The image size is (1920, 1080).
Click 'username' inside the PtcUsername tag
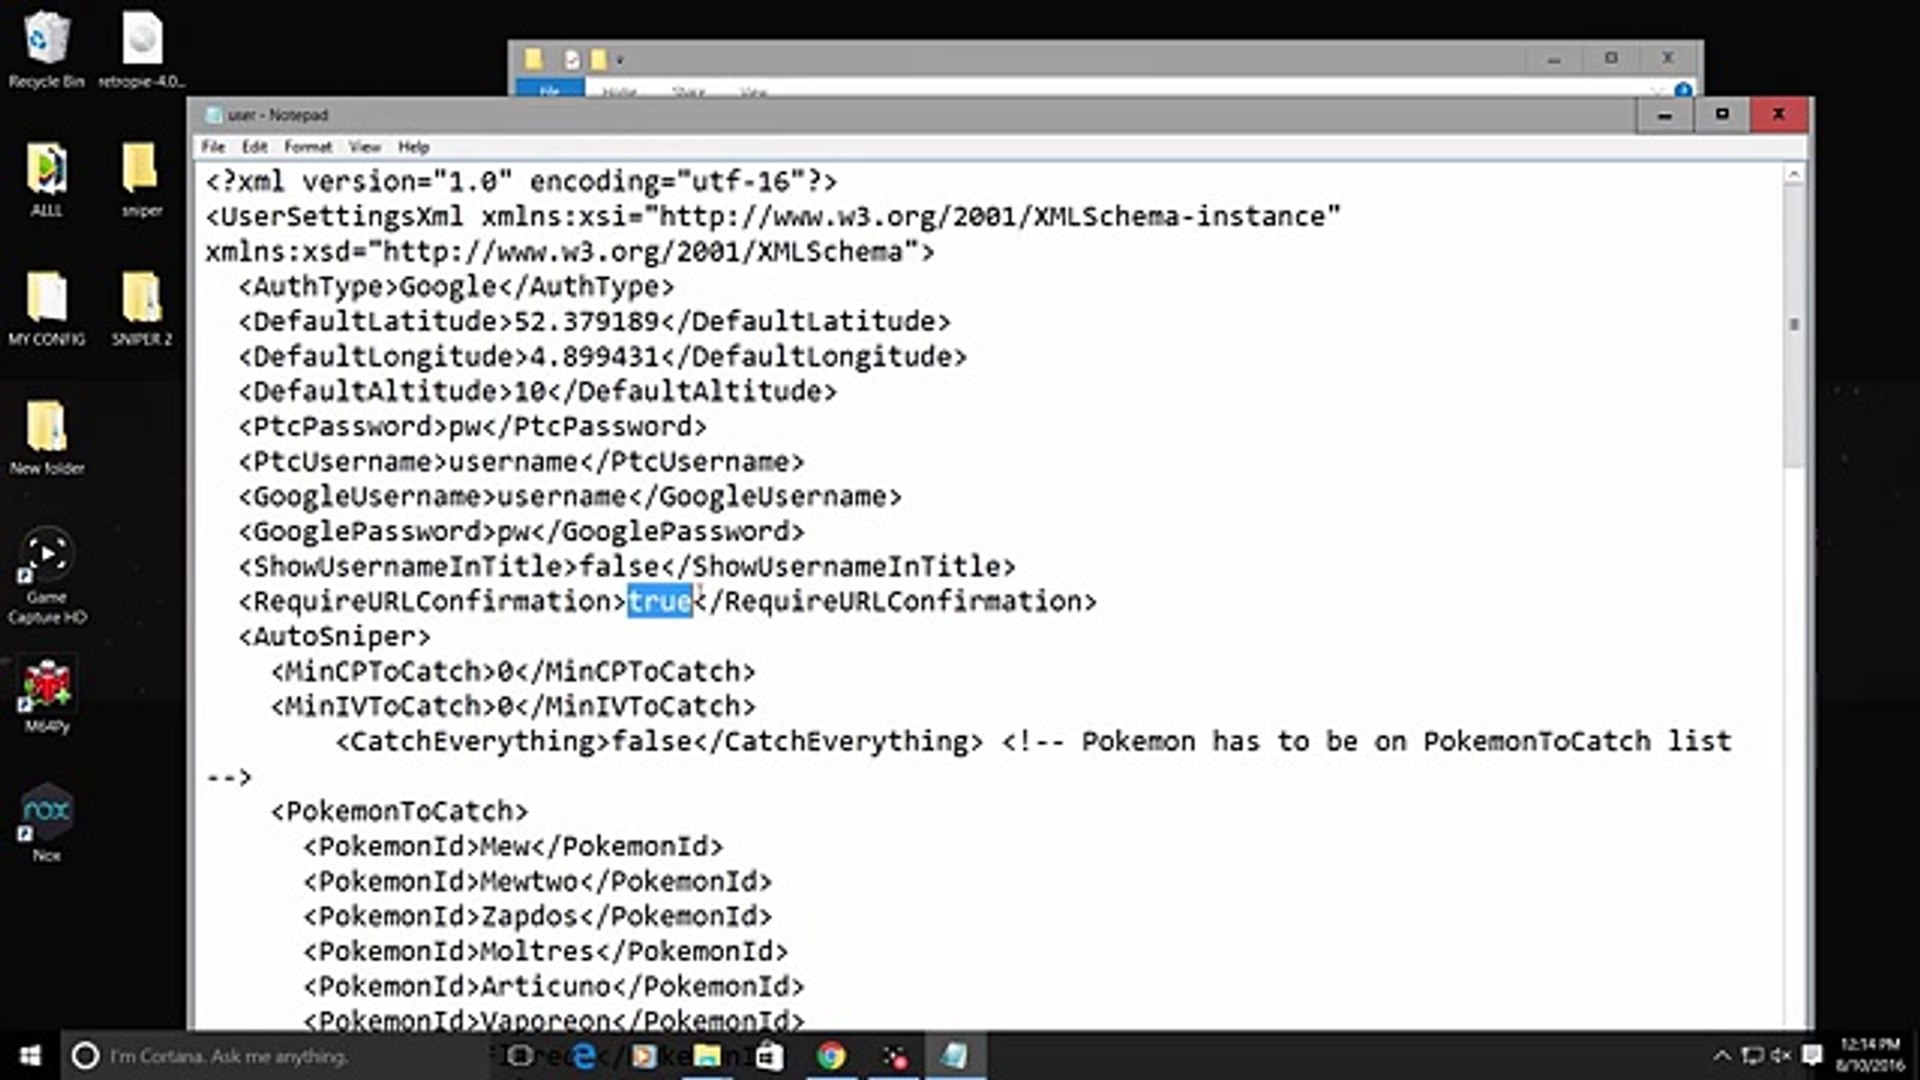click(x=513, y=462)
